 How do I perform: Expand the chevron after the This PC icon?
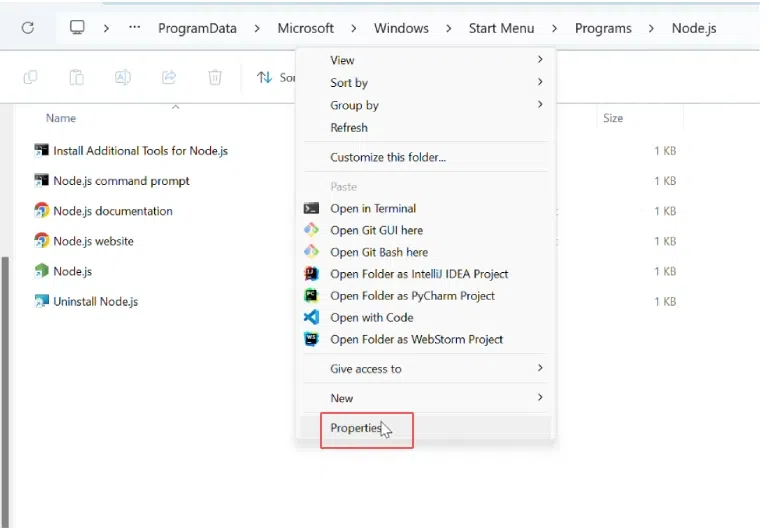coord(106,28)
